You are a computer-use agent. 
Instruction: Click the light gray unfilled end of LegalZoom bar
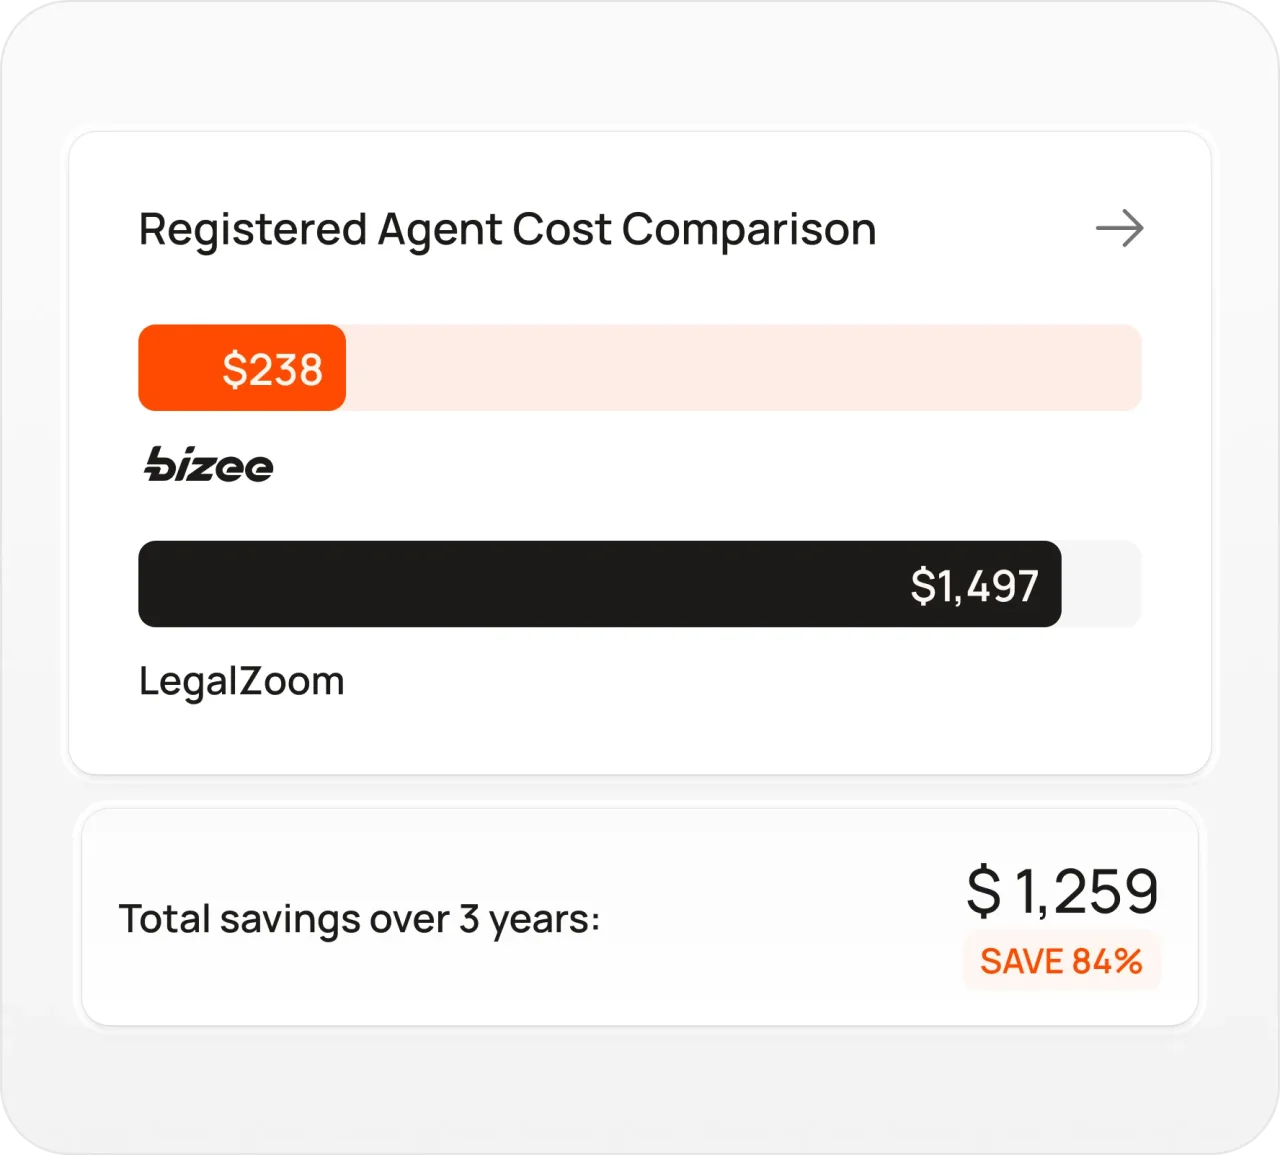point(1100,584)
